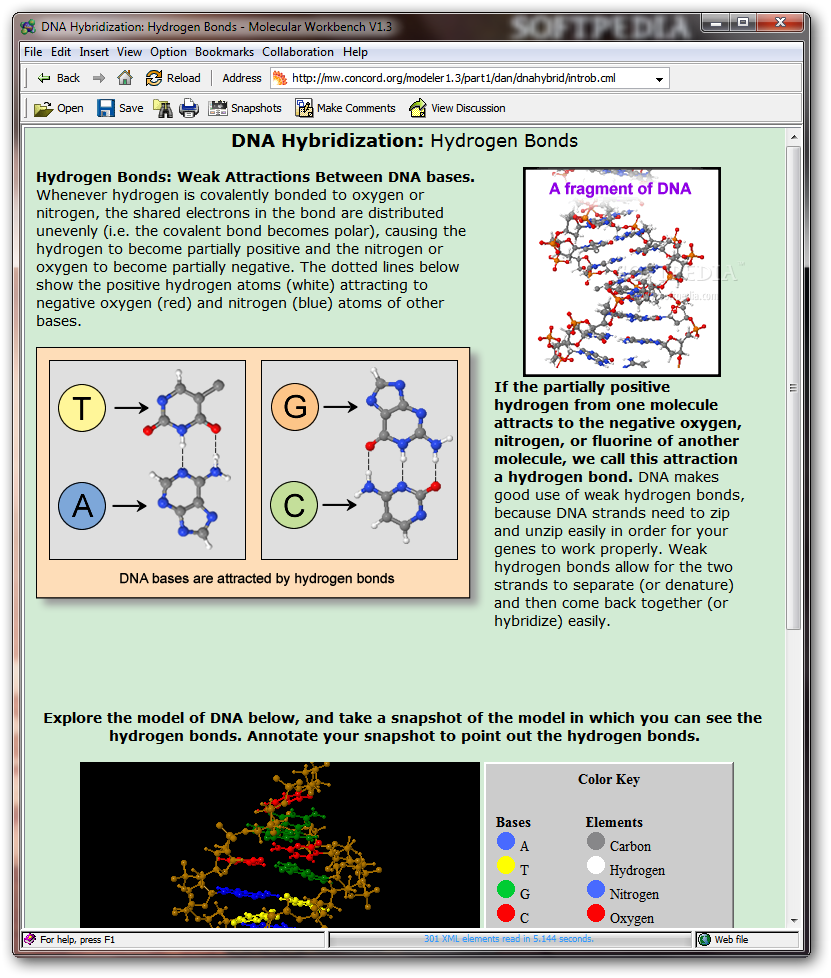Click the Molecular Workbench title bar icon

29,27
